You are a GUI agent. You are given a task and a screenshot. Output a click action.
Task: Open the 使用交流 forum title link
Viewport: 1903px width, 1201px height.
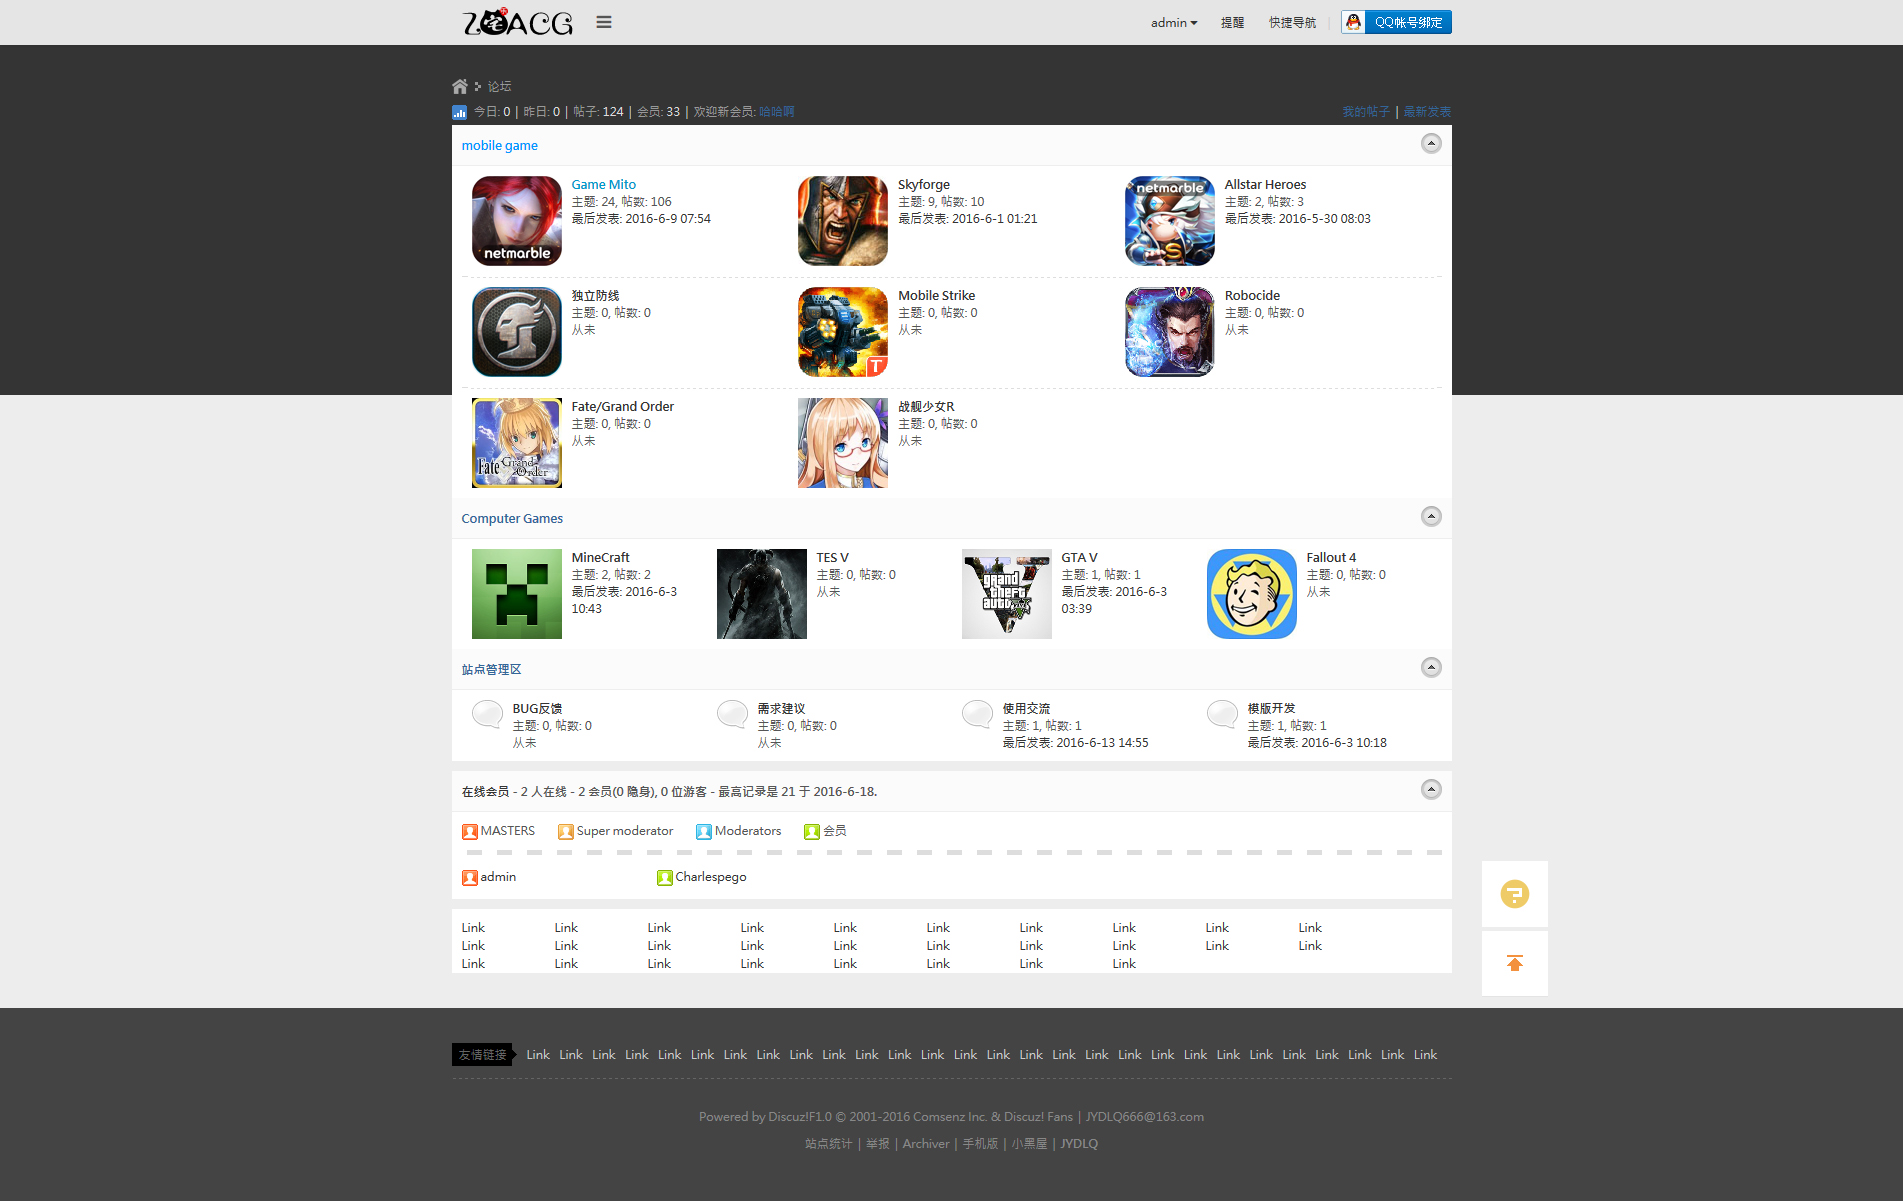[1027, 709]
